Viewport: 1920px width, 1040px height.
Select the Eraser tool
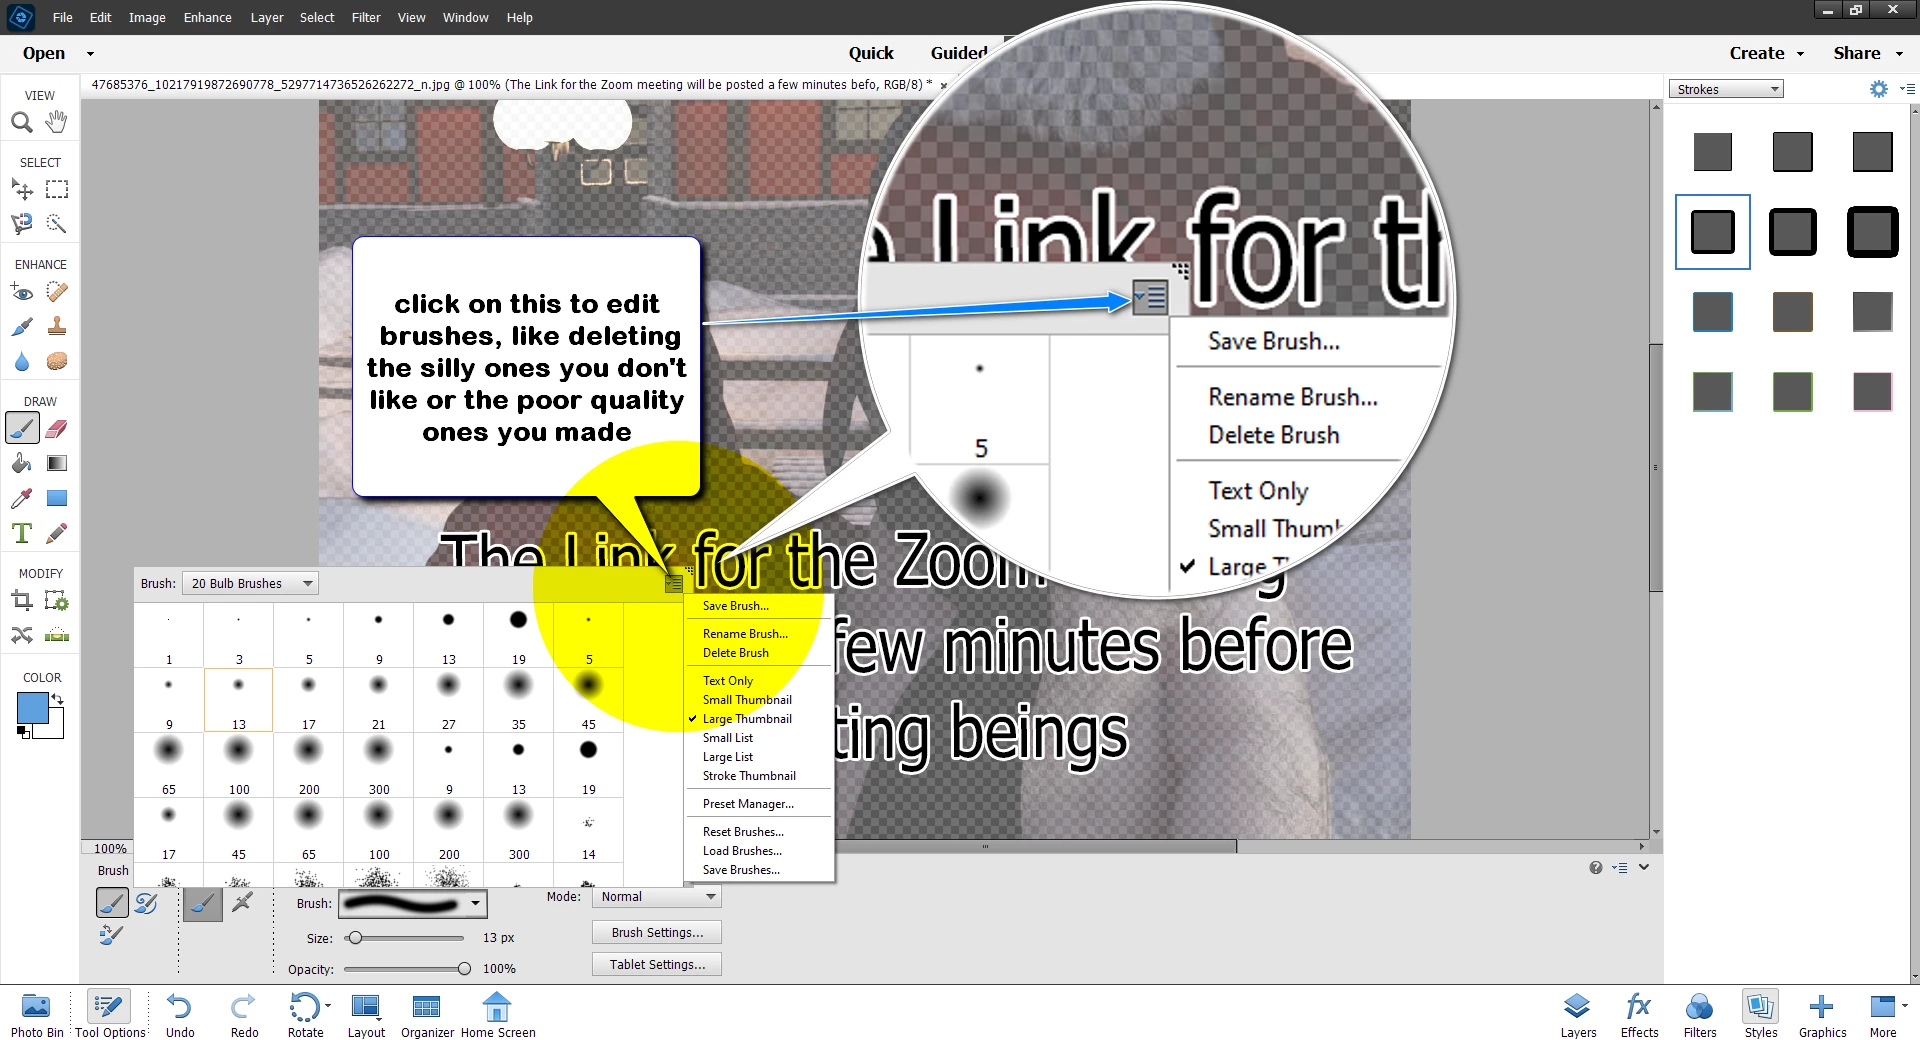click(57, 429)
